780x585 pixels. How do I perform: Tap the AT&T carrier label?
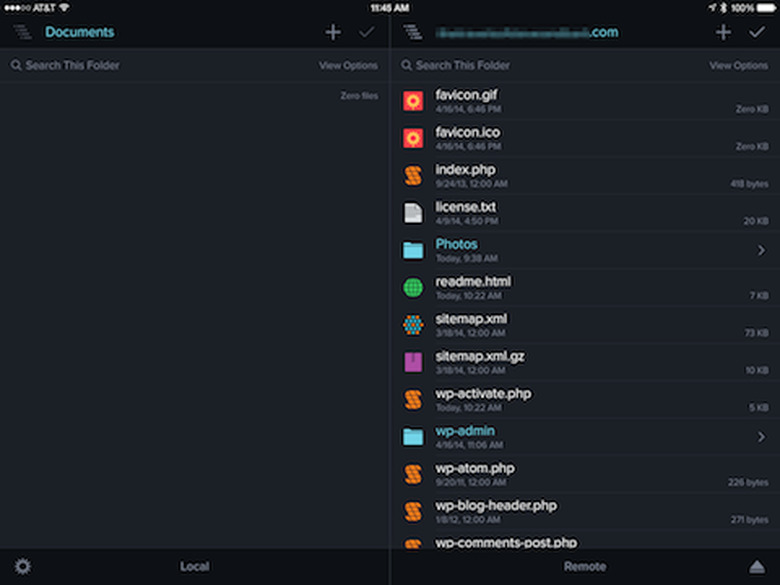[x=44, y=8]
